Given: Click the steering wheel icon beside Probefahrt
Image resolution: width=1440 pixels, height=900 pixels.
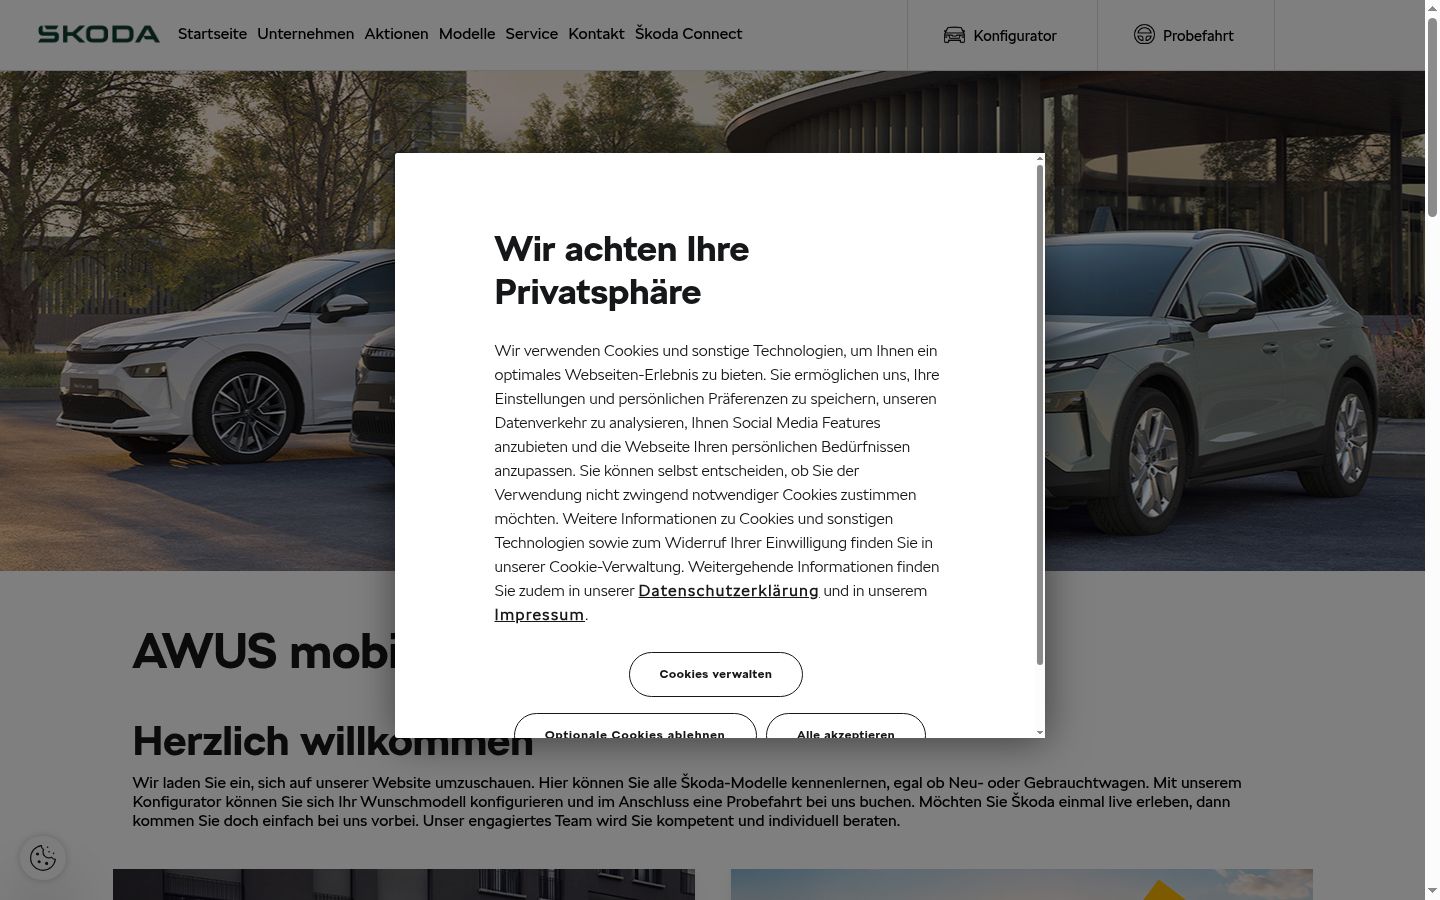Looking at the screenshot, I should (1144, 34).
